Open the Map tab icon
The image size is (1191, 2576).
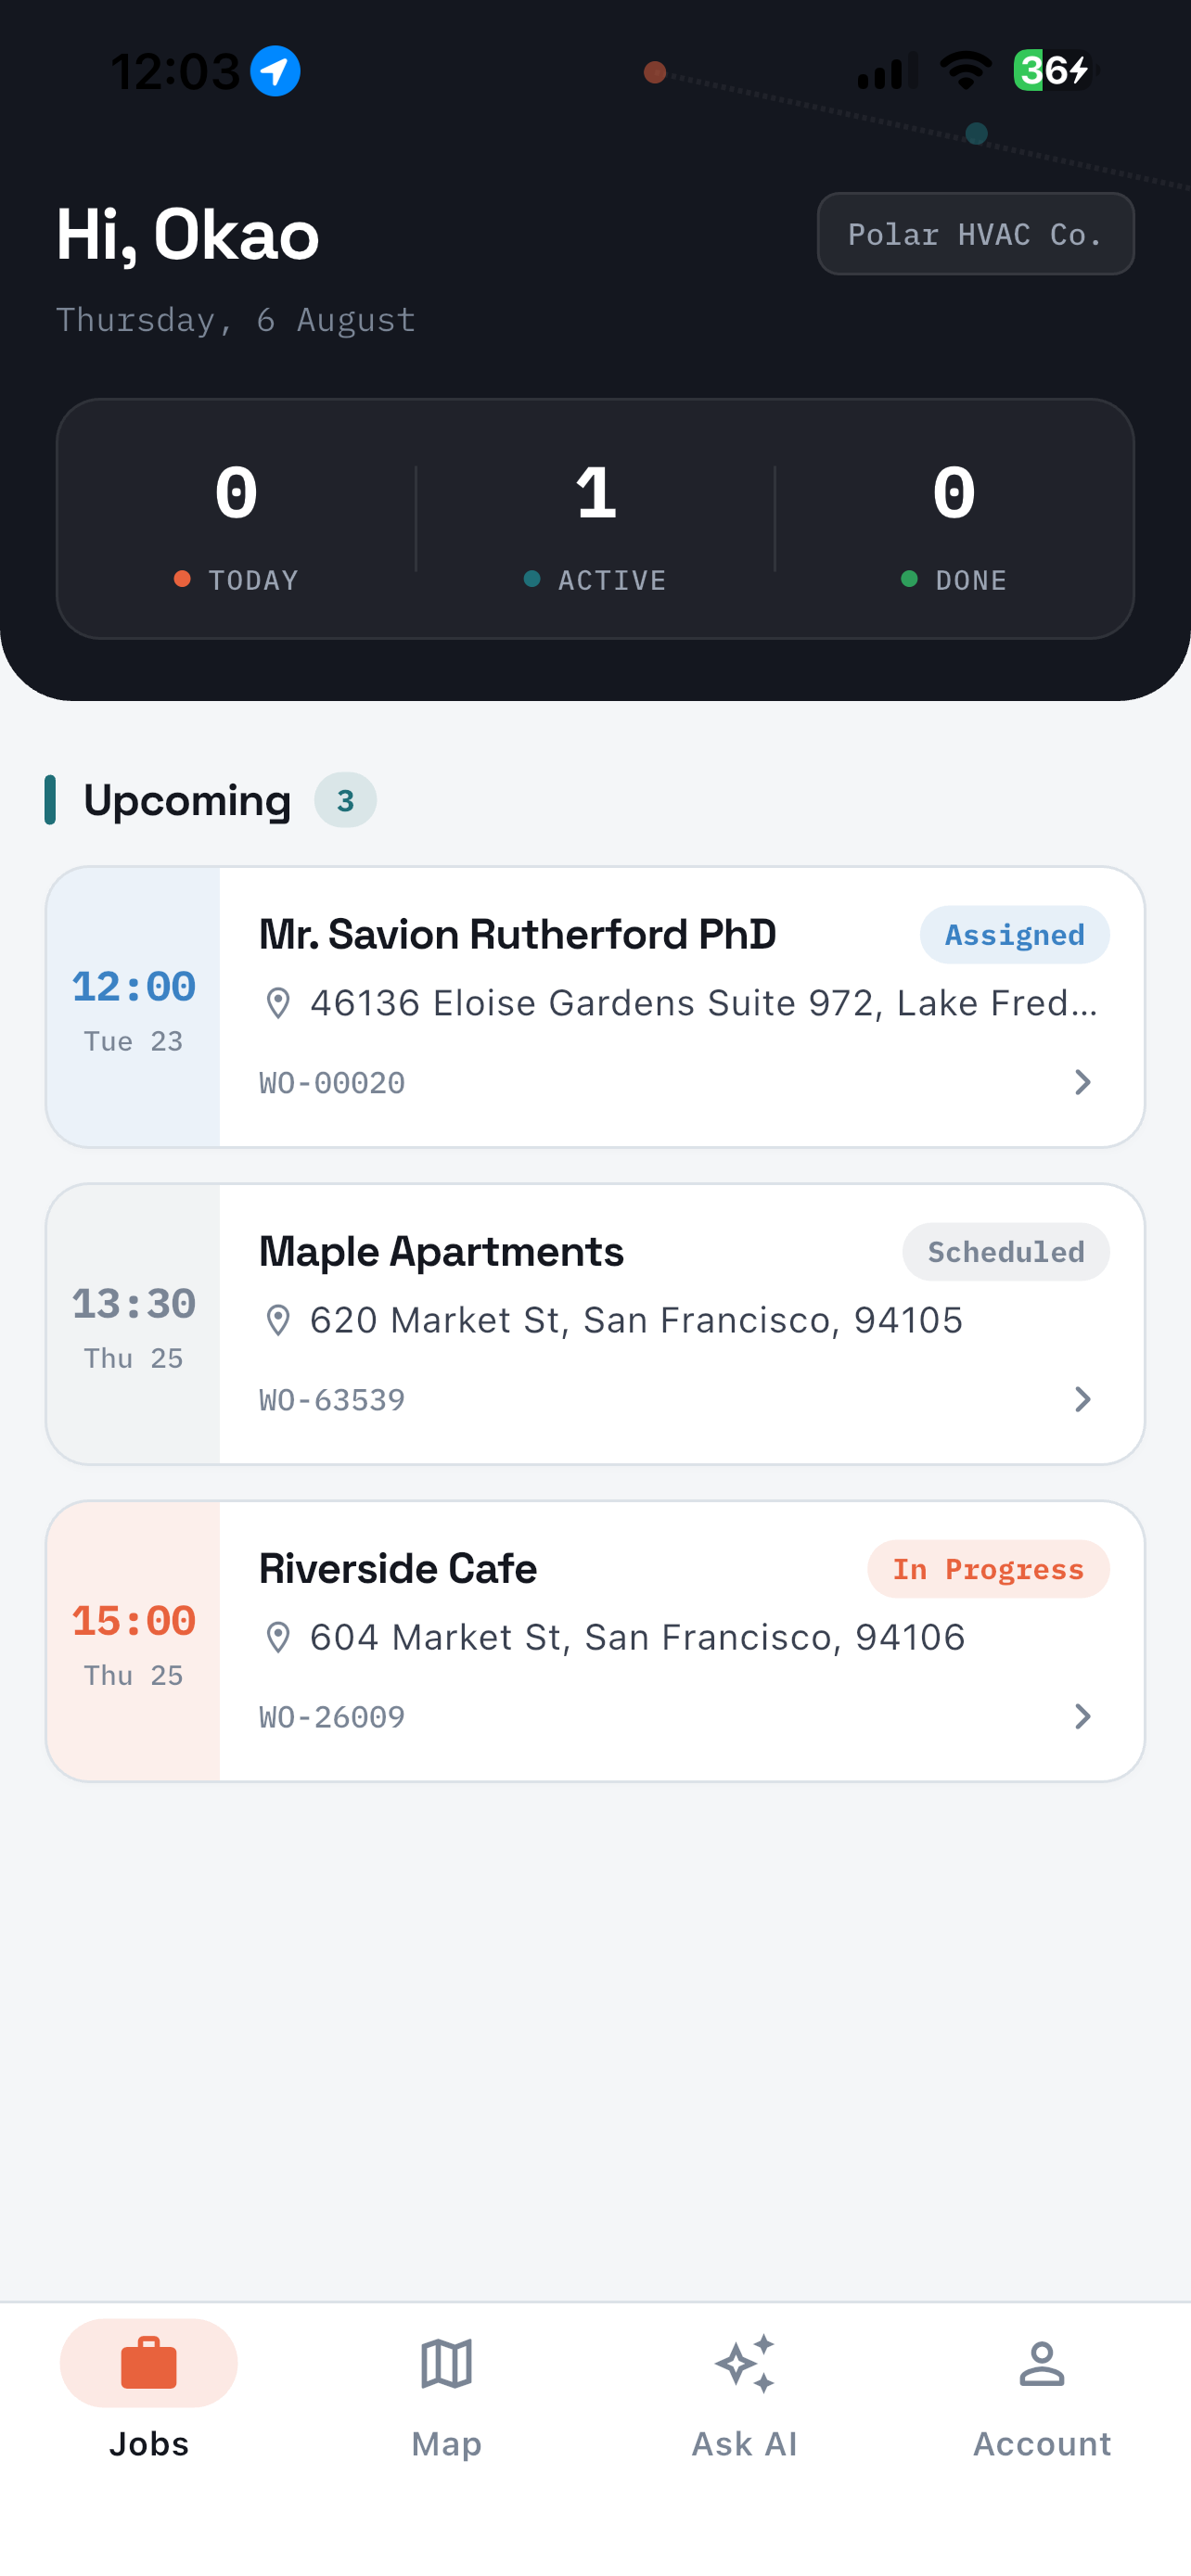pos(446,2364)
